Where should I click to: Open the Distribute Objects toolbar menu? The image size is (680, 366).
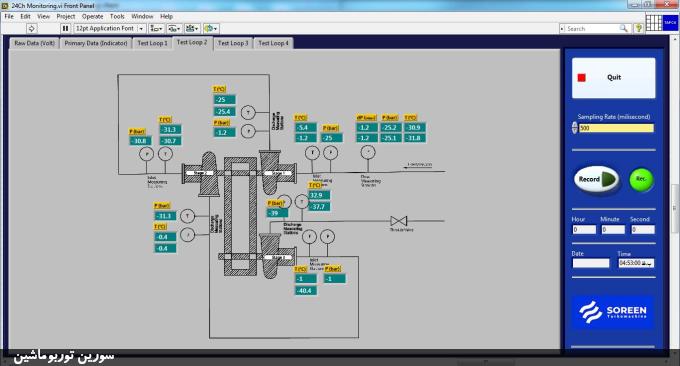tap(174, 29)
